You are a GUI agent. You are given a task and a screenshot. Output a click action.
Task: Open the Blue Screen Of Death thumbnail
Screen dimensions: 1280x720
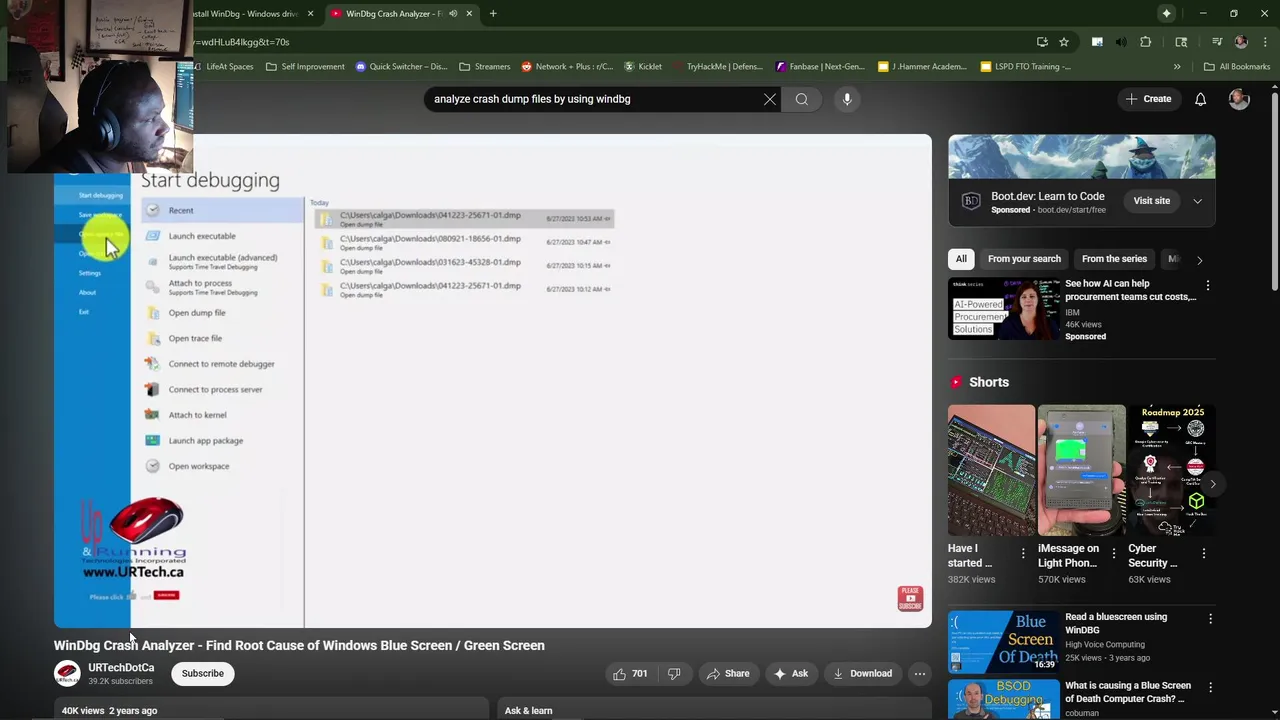click(1004, 642)
